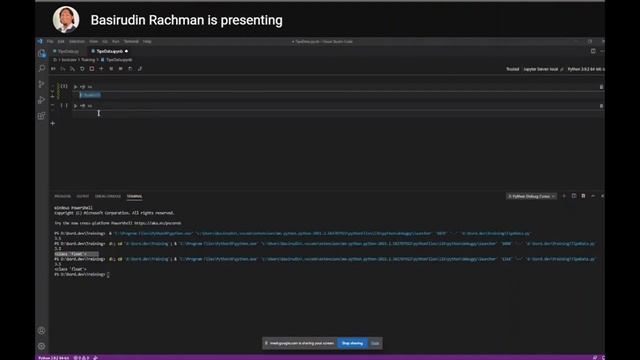Select the TipeData.ipynb editor tab

tap(109, 51)
